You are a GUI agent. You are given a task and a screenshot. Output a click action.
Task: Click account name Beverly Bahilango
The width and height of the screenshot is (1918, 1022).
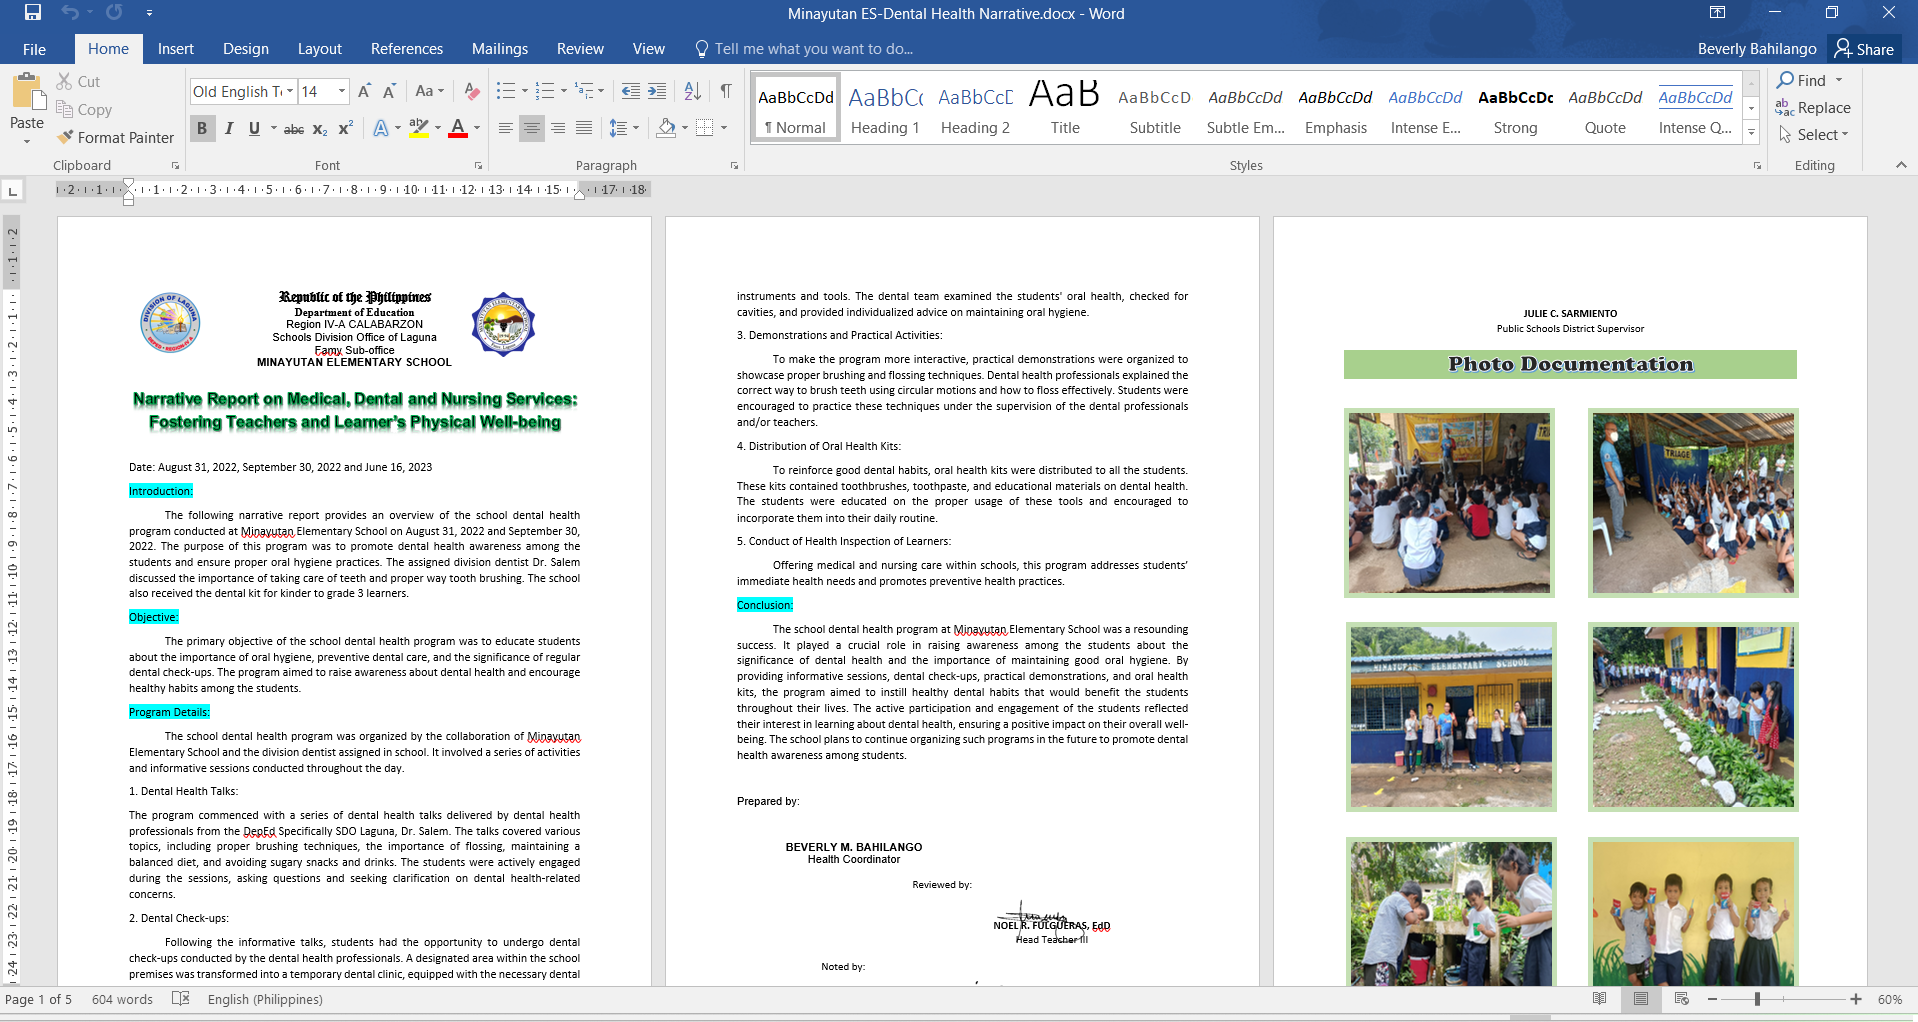[x=1757, y=49]
